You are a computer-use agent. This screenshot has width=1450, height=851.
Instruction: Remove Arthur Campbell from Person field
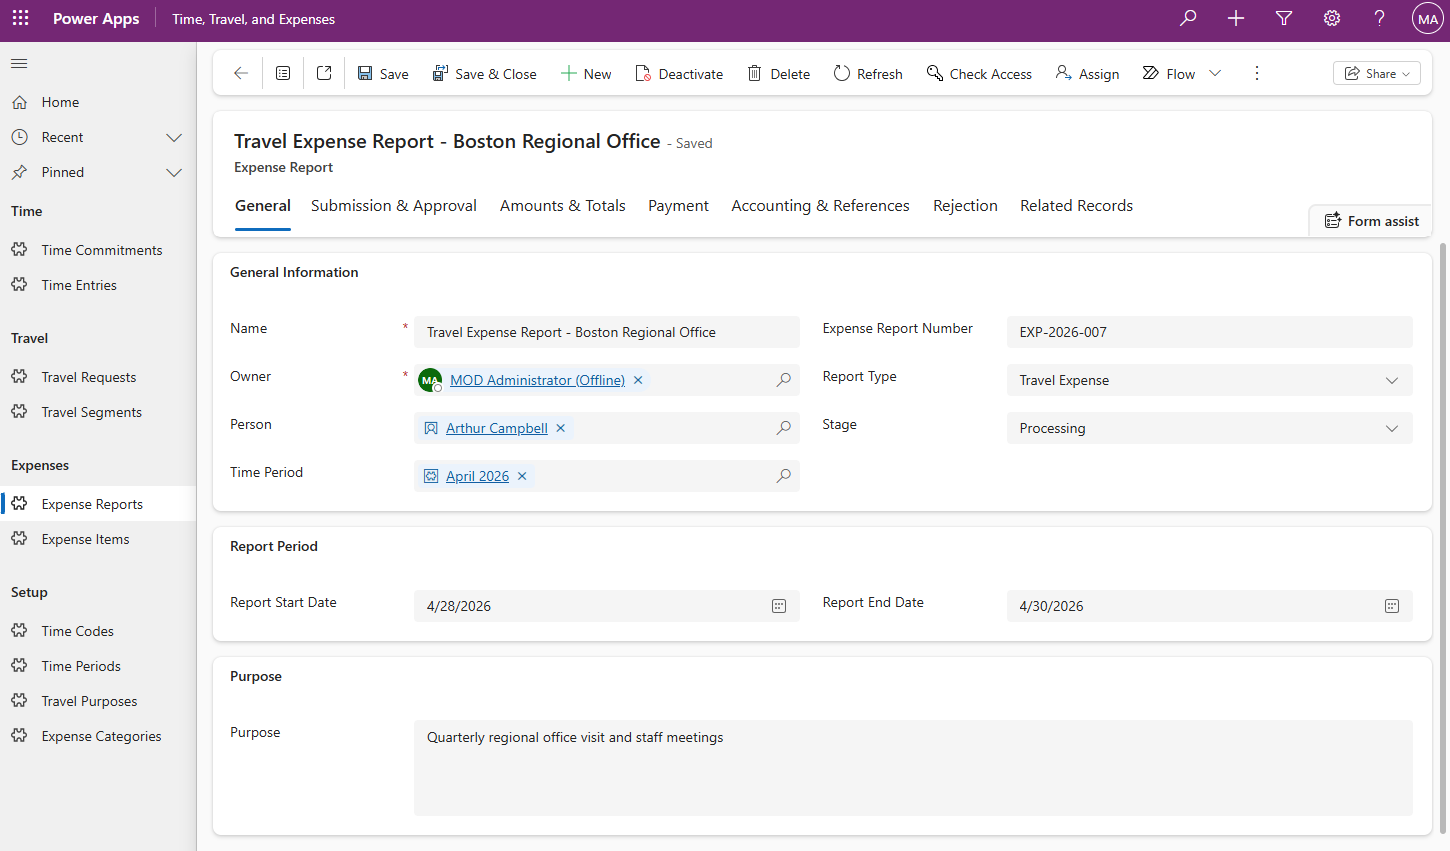561,428
